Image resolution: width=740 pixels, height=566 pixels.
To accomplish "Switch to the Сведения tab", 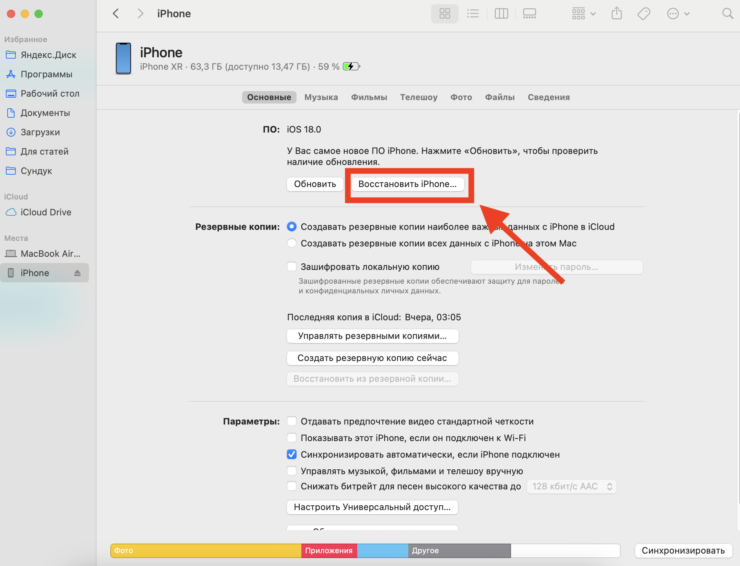I will coord(548,97).
